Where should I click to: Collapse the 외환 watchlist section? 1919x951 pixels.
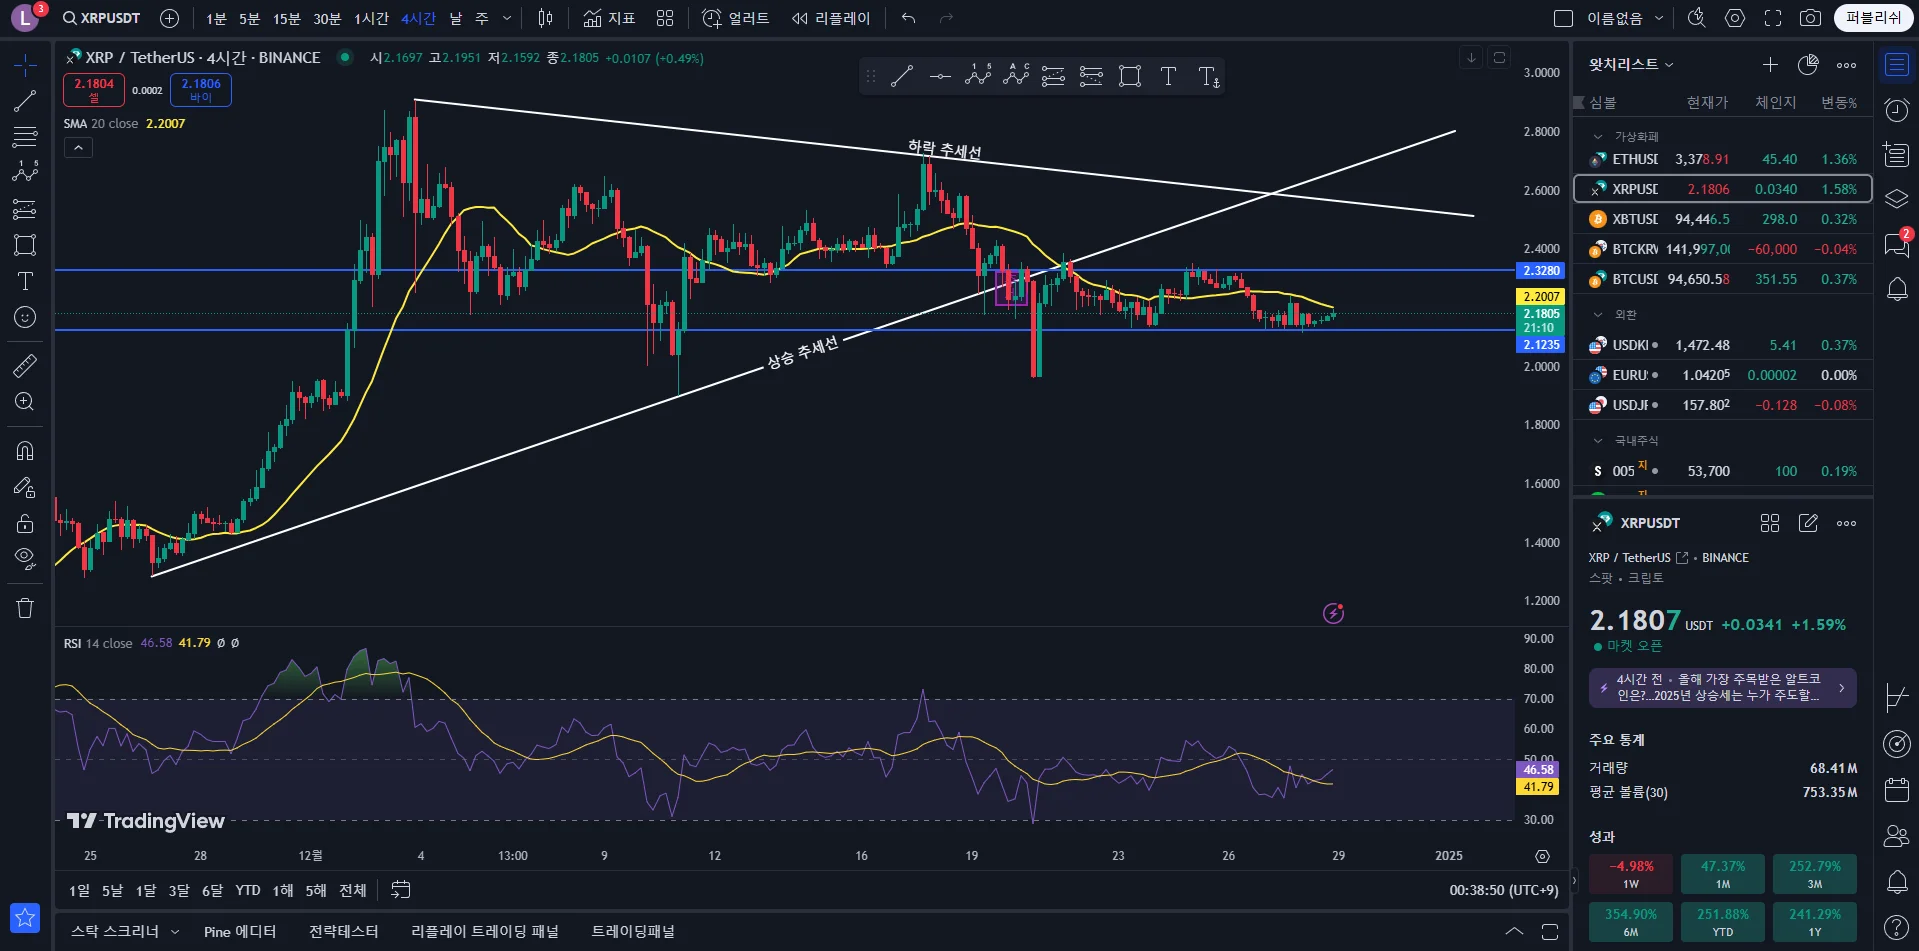click(1597, 315)
